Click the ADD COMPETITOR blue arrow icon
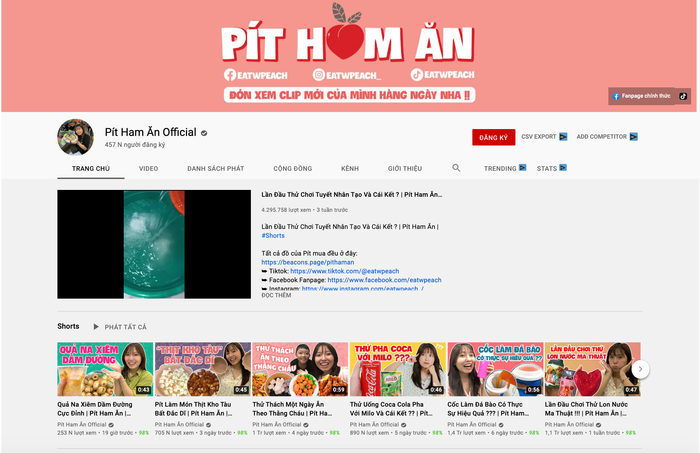 [x=633, y=137]
